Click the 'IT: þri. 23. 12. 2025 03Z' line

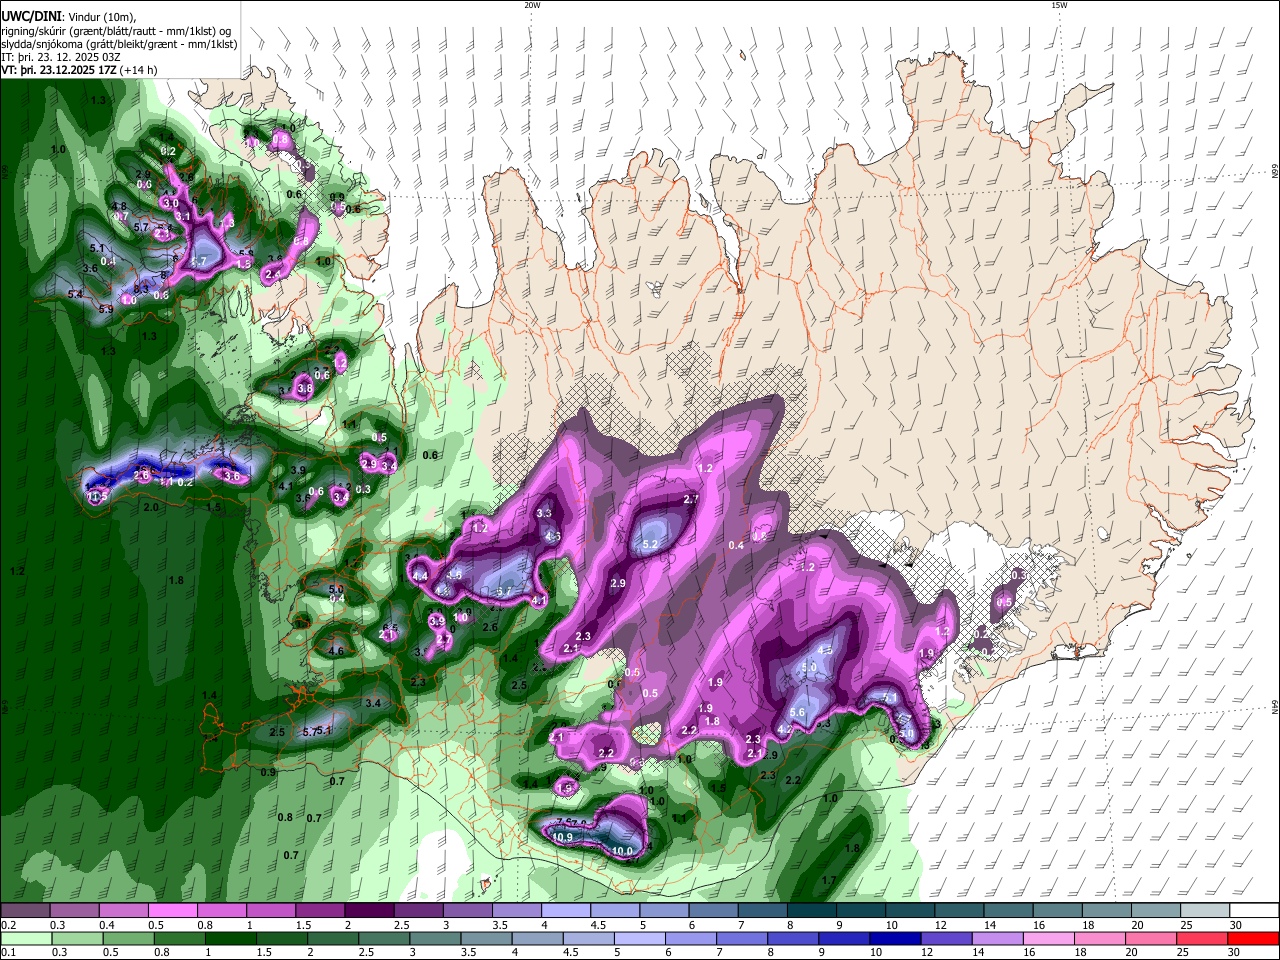(x=60, y=57)
